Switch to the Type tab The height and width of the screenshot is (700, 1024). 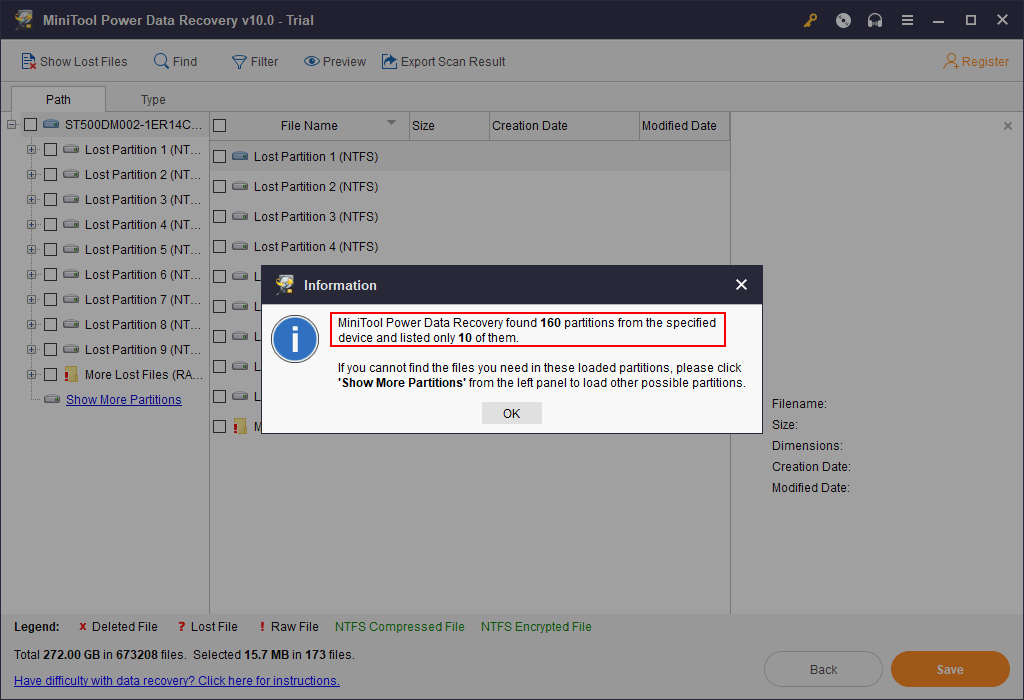pos(153,99)
